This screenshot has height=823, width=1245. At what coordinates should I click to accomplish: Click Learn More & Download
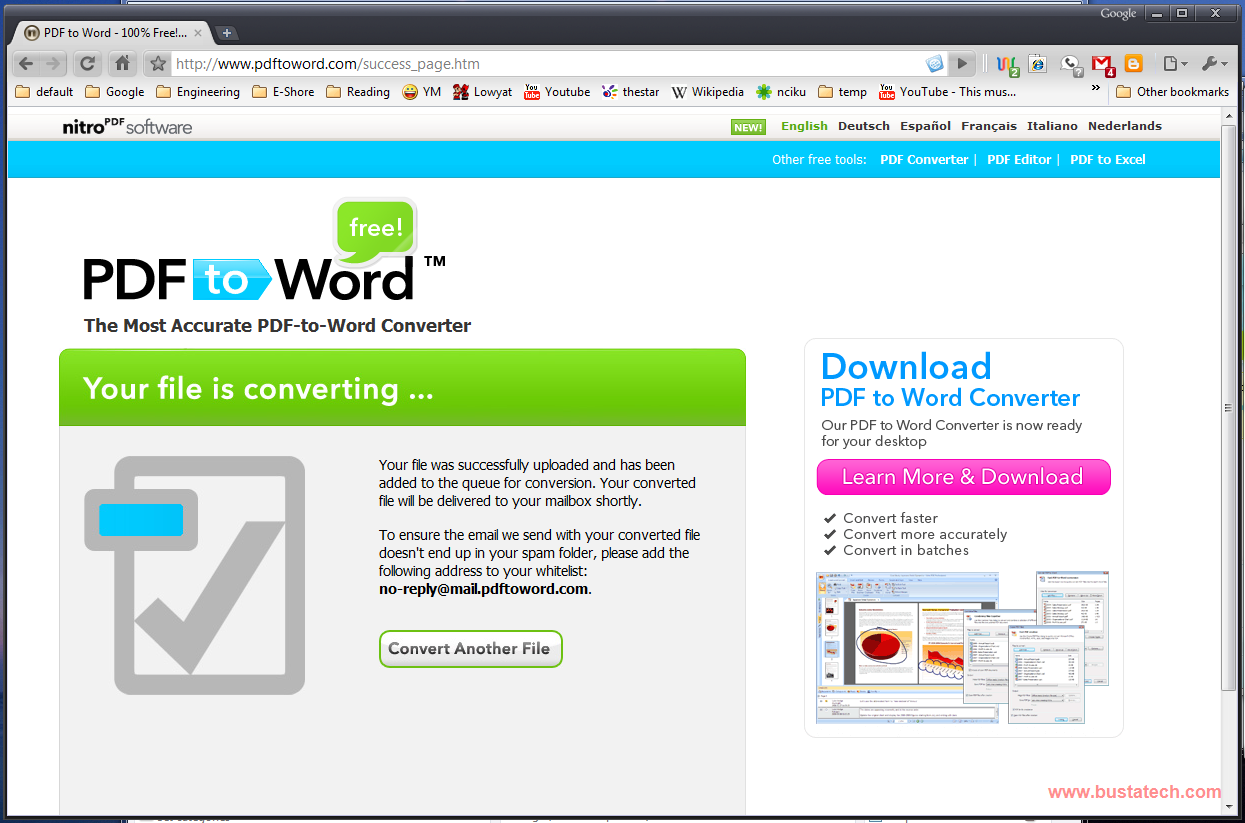click(x=962, y=477)
